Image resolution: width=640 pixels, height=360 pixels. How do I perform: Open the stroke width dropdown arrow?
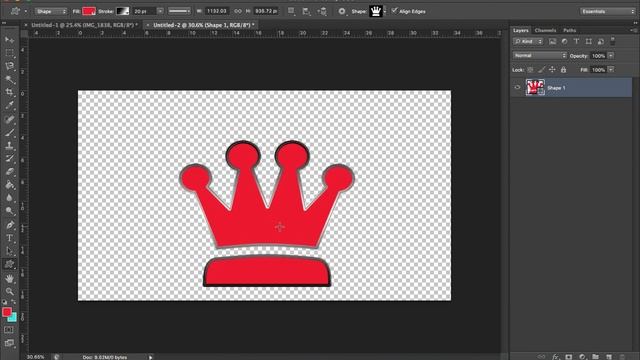(160, 11)
